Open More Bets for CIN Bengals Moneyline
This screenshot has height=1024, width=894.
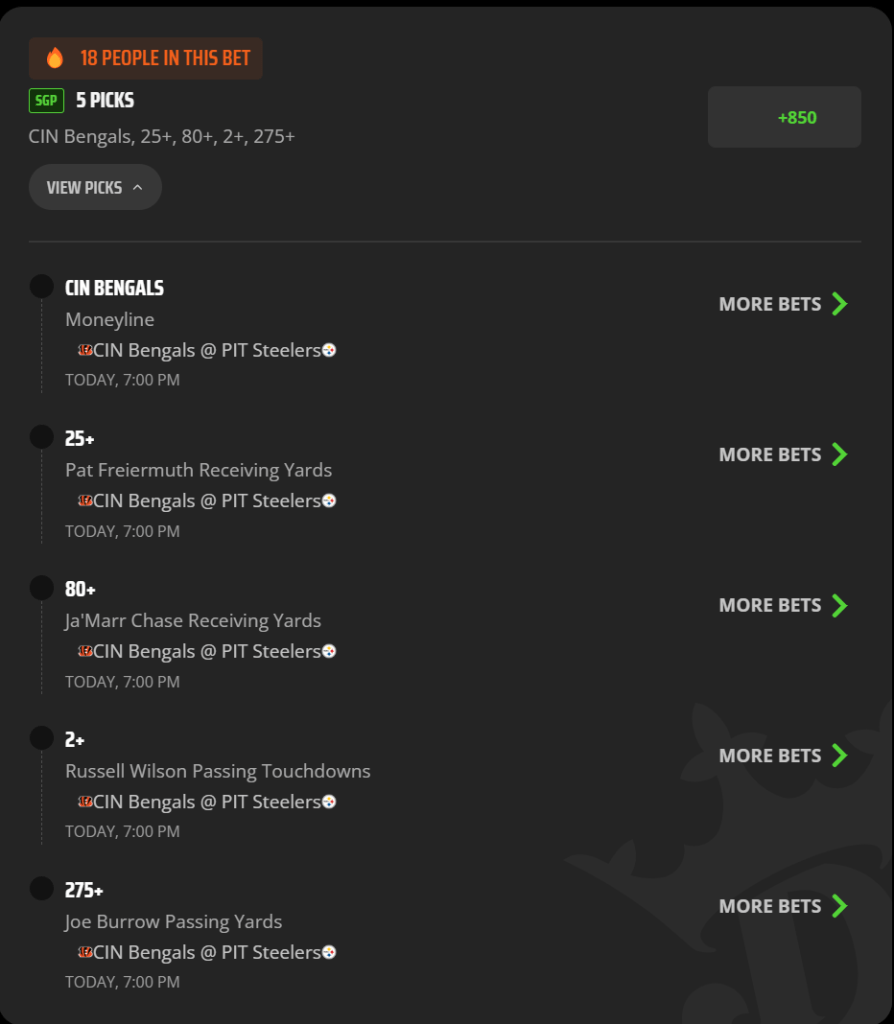[x=783, y=304]
